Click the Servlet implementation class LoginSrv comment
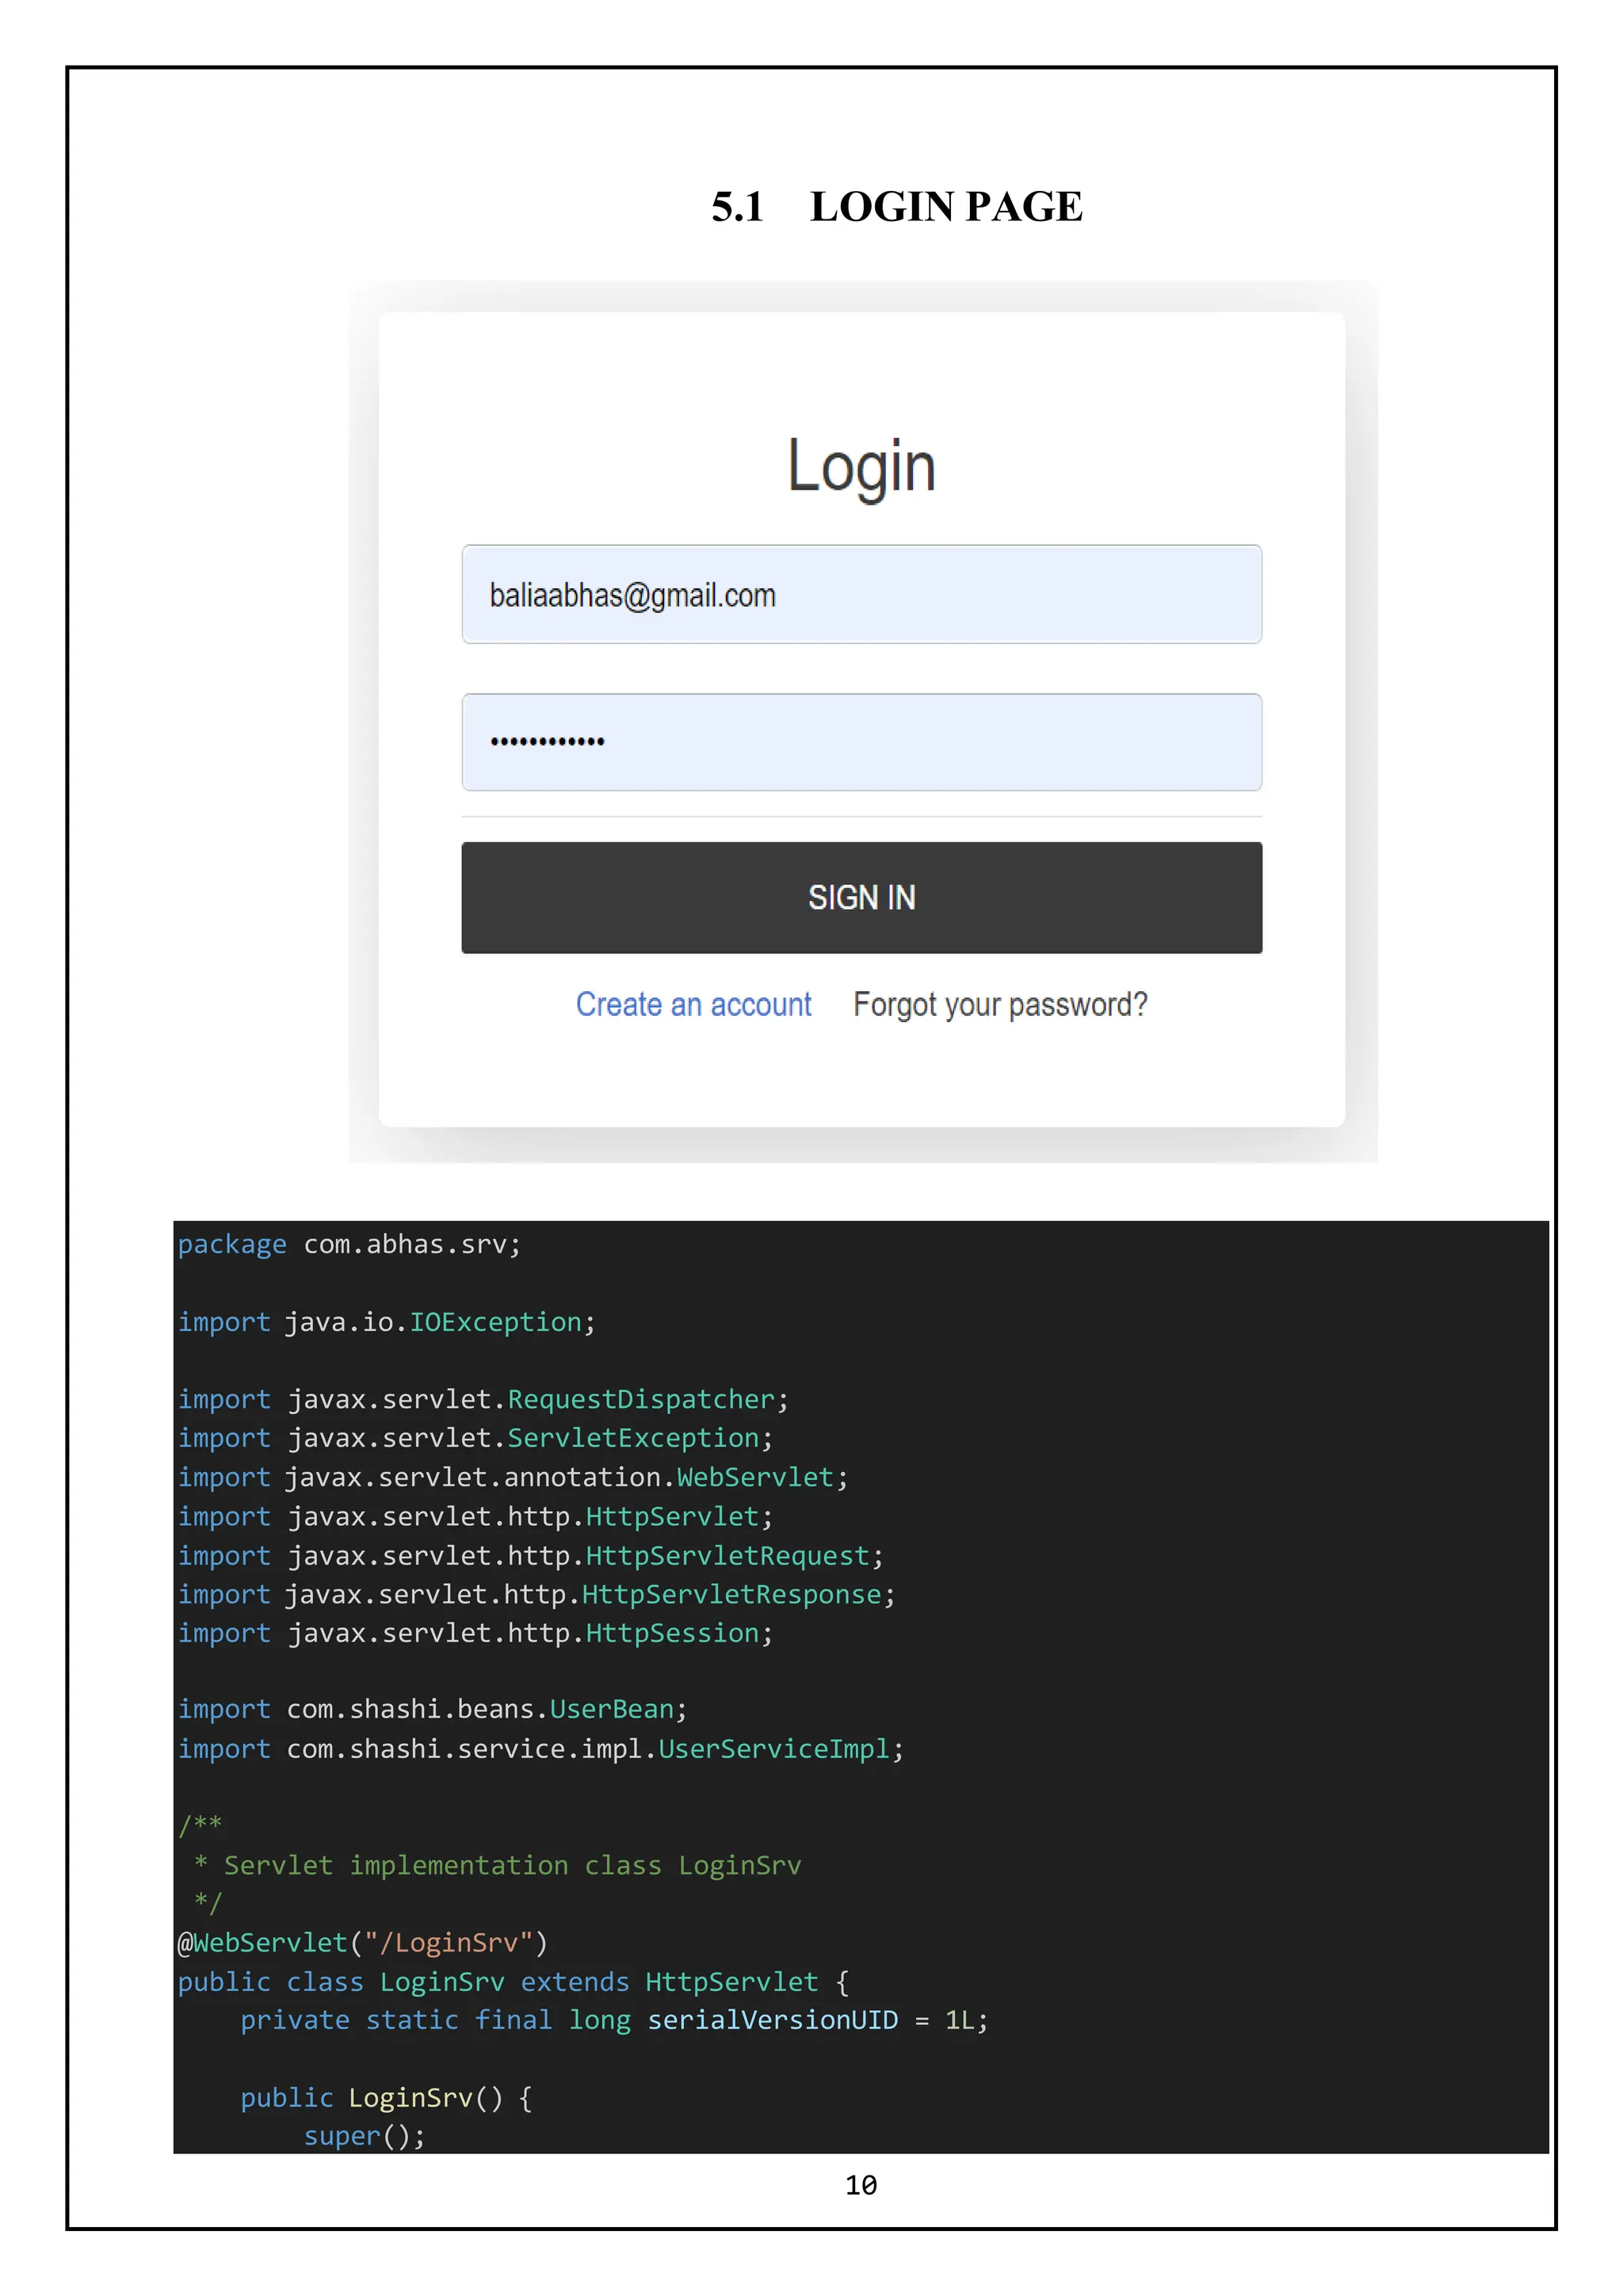 click(x=498, y=1865)
